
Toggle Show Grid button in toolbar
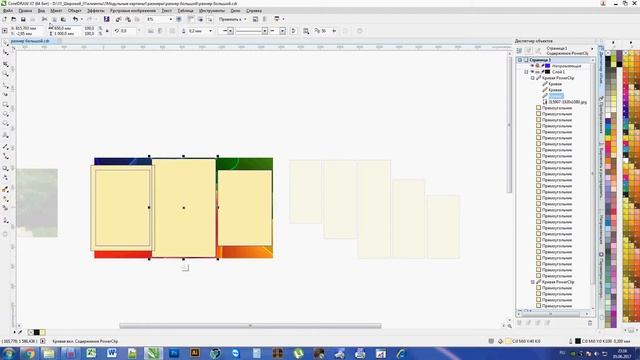tap(200, 19)
